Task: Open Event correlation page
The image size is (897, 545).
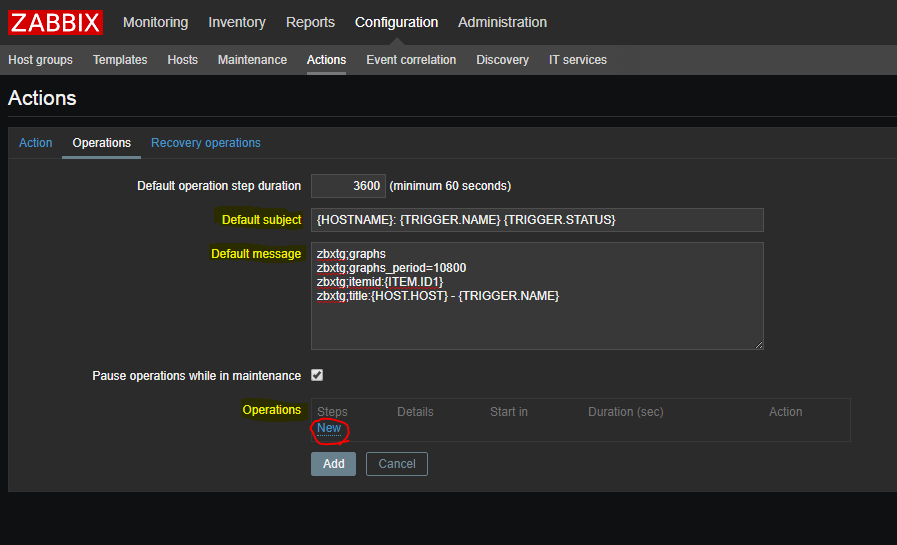Action: tap(411, 60)
